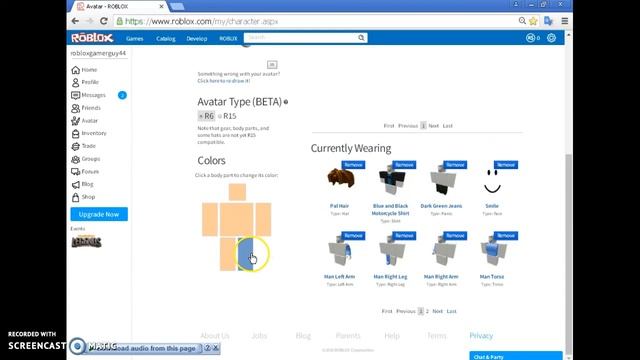Click the robloxgamerguy44 username
Screen dimensions: 640x360
(98, 53)
